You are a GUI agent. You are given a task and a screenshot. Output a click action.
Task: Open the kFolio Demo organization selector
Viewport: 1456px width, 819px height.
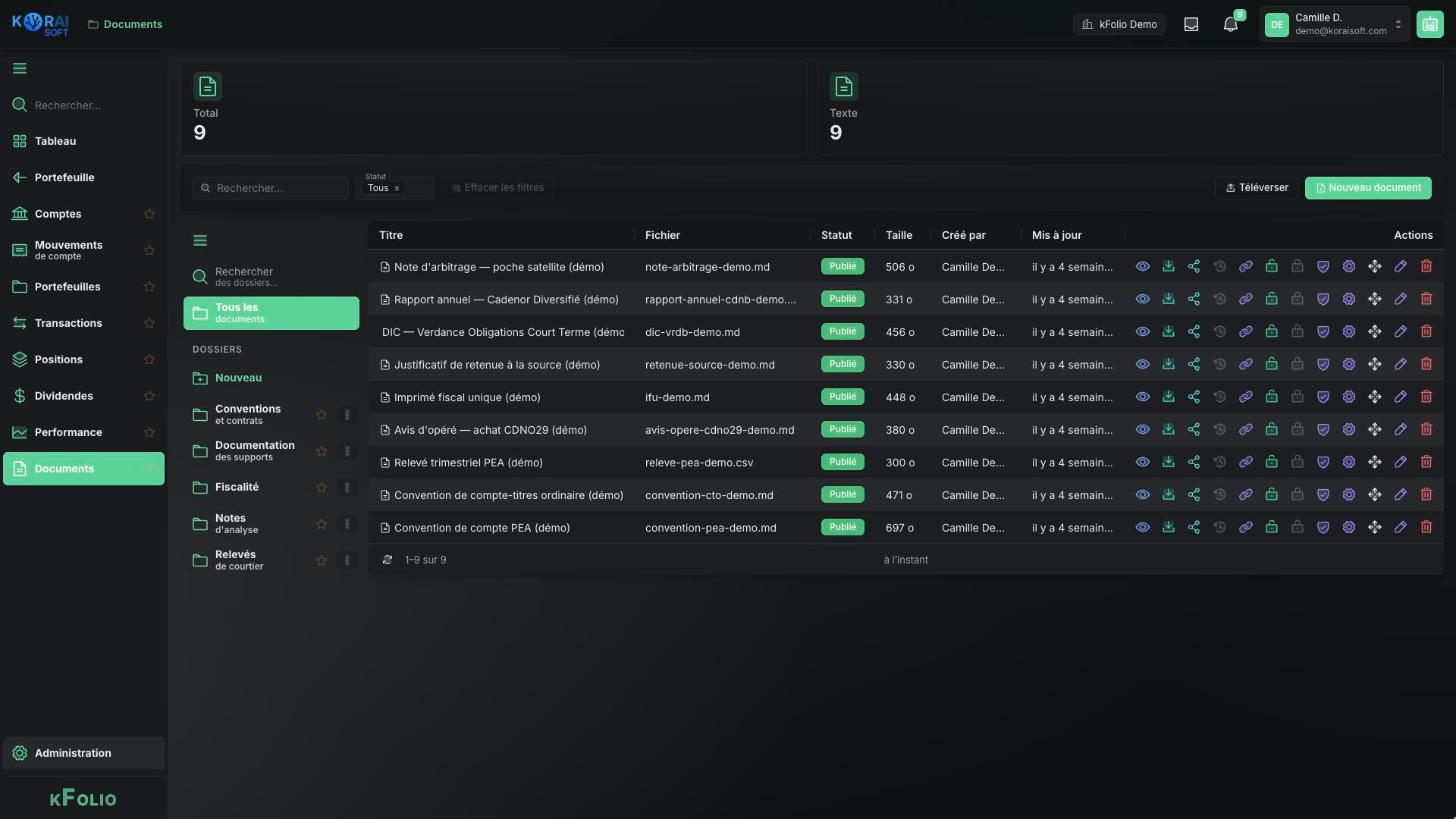[1120, 24]
